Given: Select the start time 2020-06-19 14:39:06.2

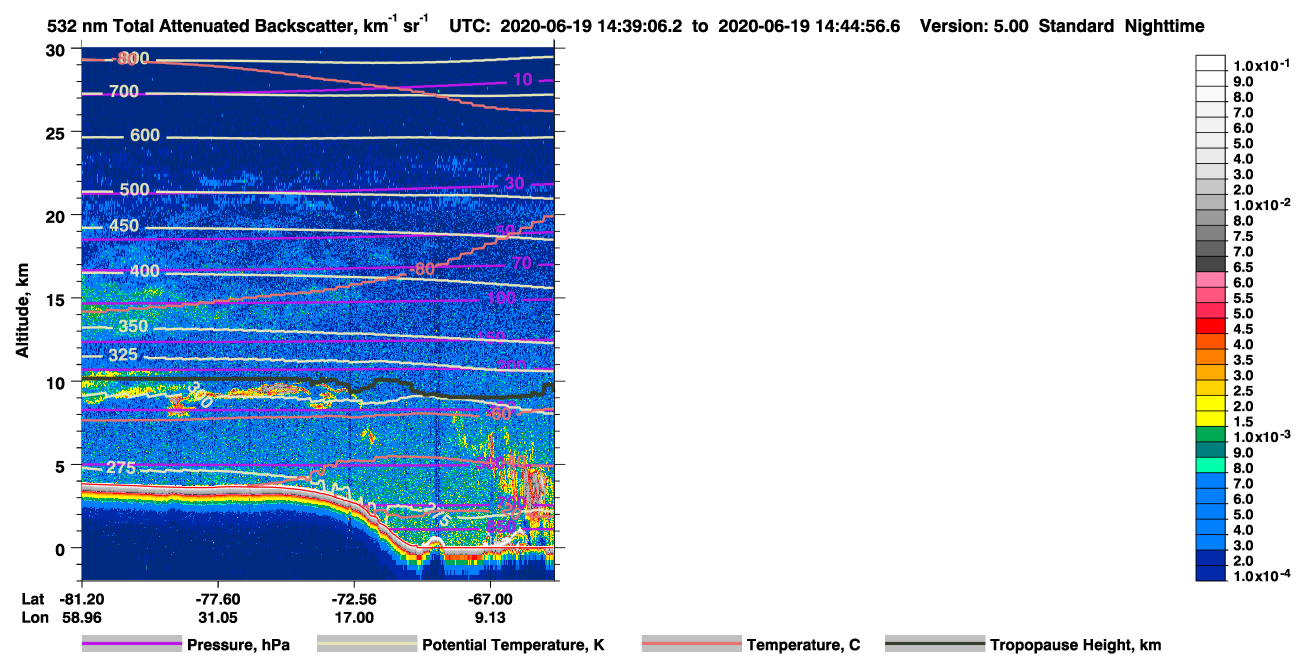Looking at the screenshot, I should 591,26.
